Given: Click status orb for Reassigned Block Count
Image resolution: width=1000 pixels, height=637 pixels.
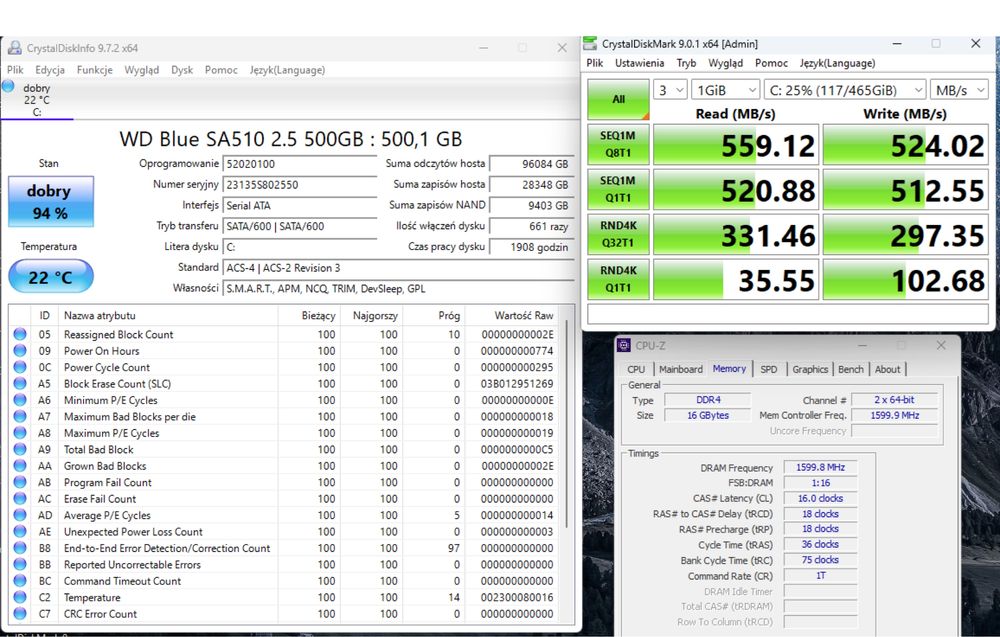Looking at the screenshot, I should pos(20,334).
